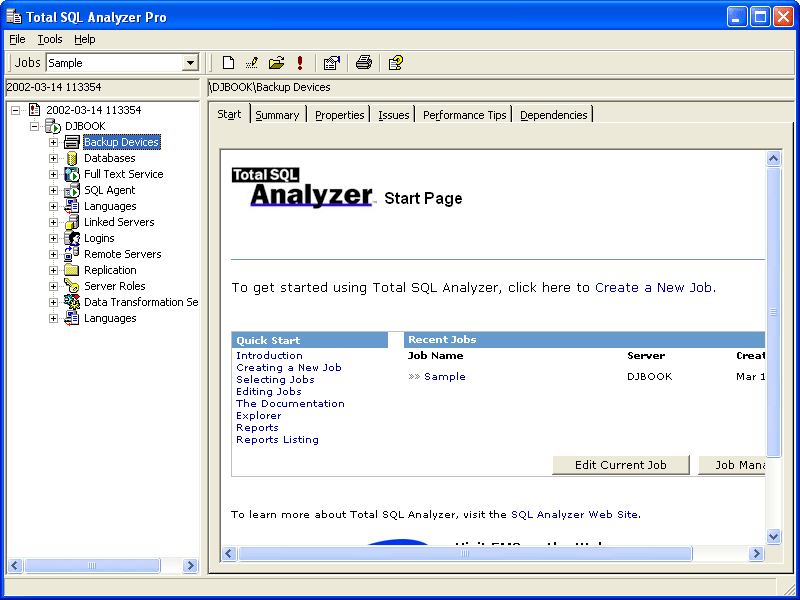Open the Sample recent job link
The height and width of the screenshot is (600, 800).
(444, 377)
